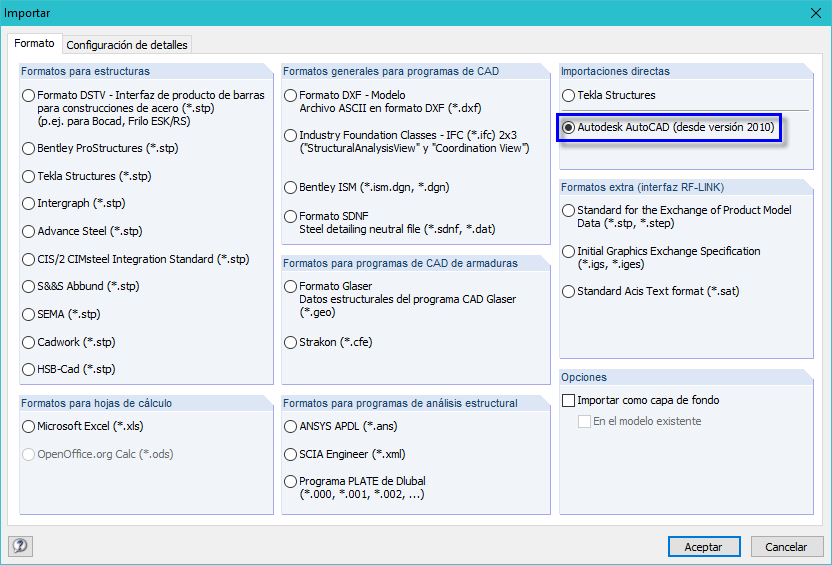Screen dimensions: 832x565
Task: Select Formato Glaser (*.geo) option
Action: (290, 286)
